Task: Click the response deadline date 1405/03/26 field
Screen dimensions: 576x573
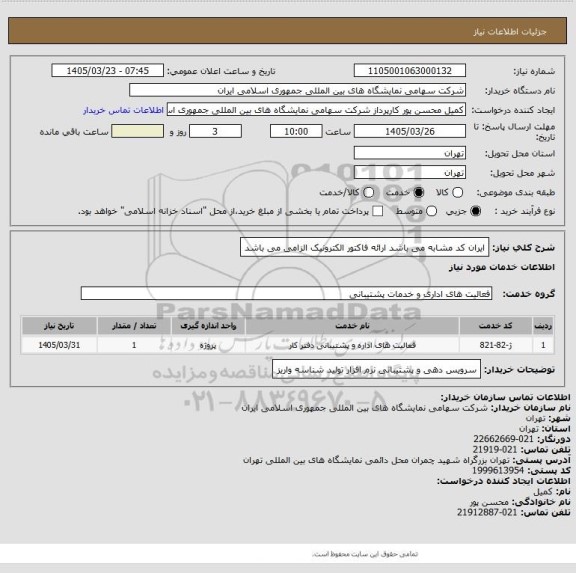Action: 410,131
